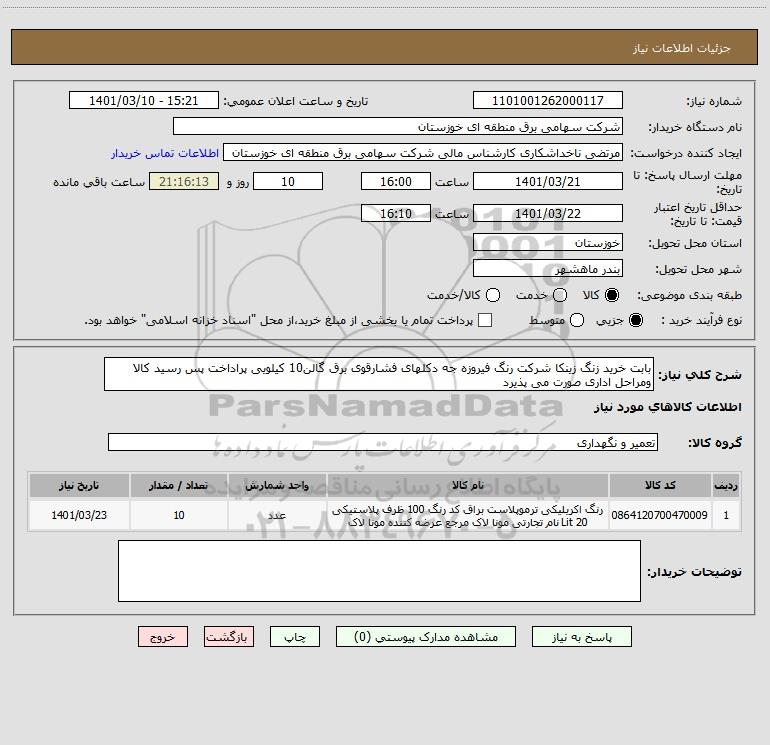Click the buyer organization name field

(398, 127)
